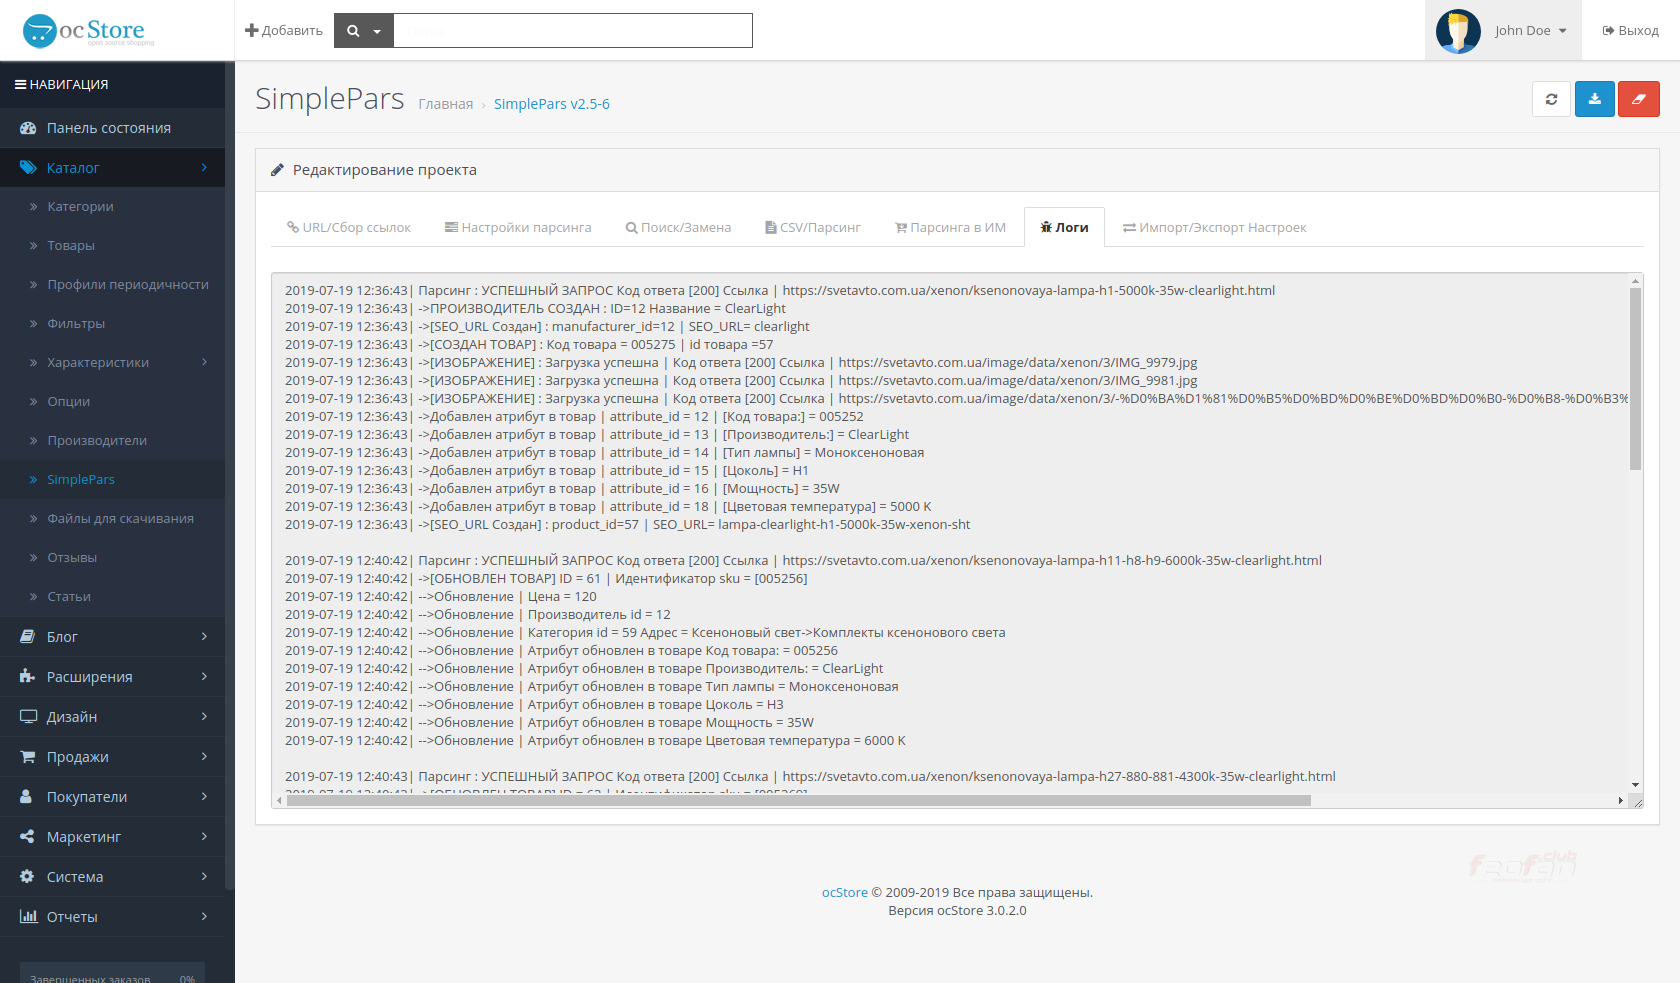
Task: Expand the Дизайн menu chevron
Action: point(204,717)
